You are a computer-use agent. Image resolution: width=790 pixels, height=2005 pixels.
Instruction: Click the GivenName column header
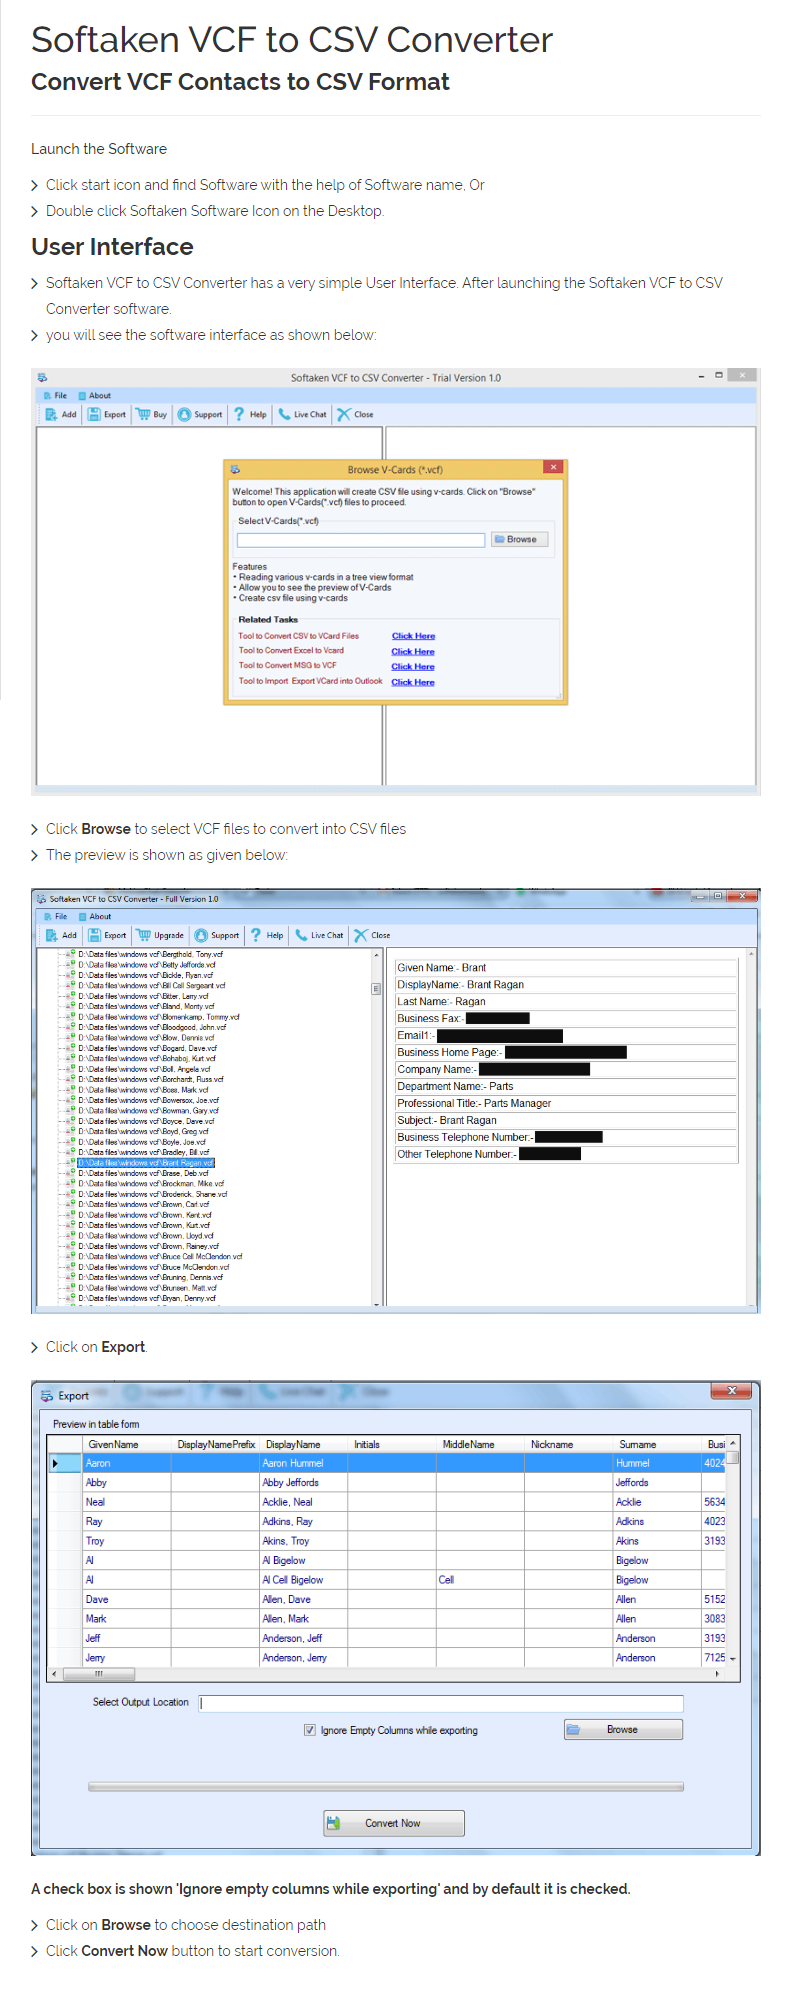click(x=126, y=1445)
